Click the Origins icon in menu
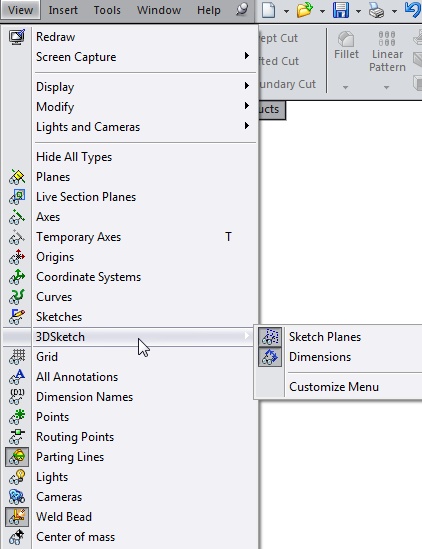Image resolution: width=422 pixels, height=549 pixels. click(x=17, y=257)
